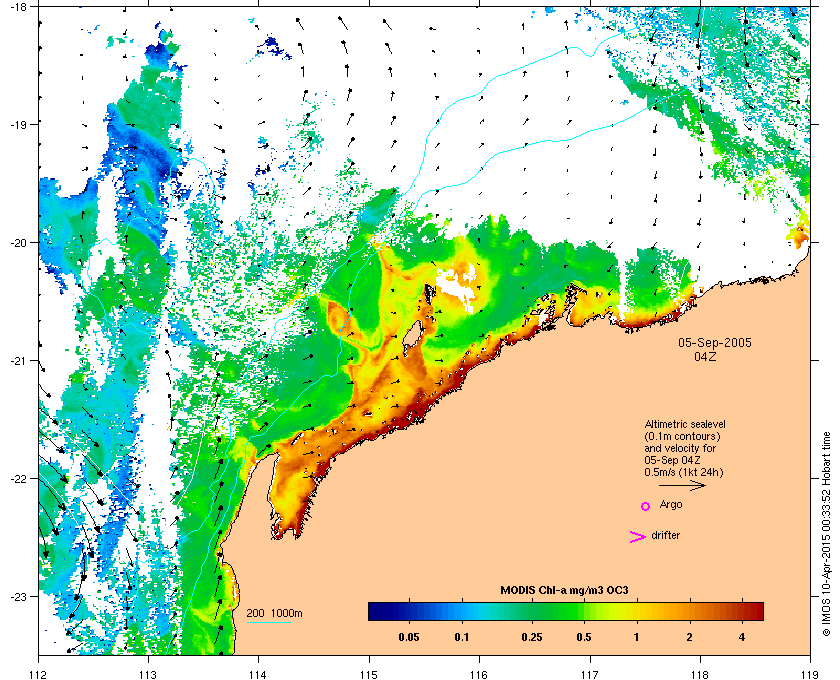Click the 'MODIS Chl-a mg/m3 OC3' colorbar title

coord(564,591)
